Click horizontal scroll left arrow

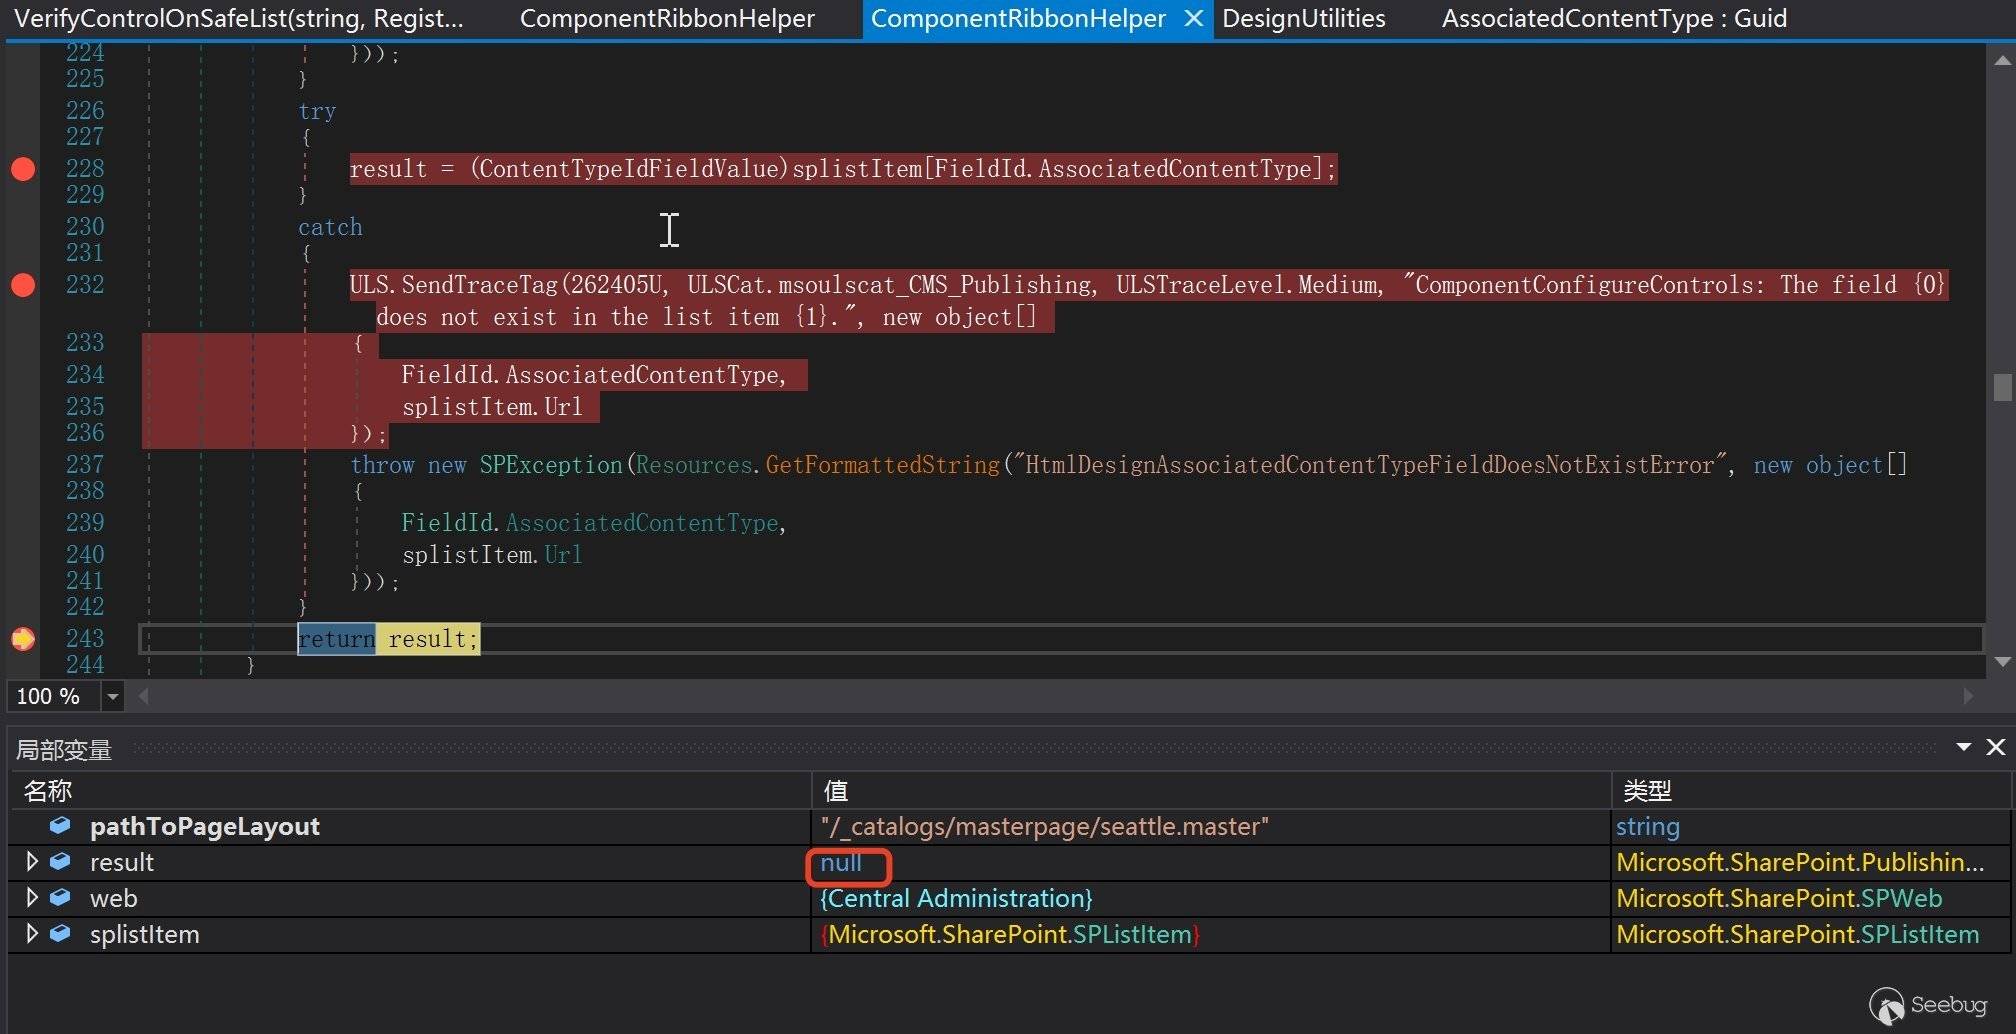click(x=144, y=696)
